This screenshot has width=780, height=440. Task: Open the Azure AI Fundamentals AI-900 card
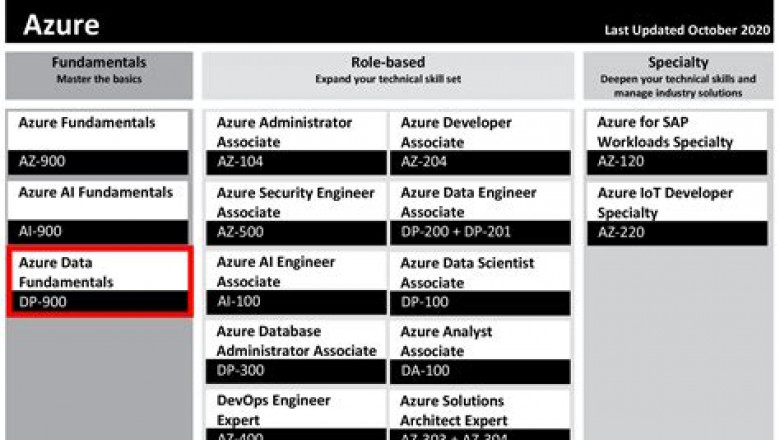[99, 212]
